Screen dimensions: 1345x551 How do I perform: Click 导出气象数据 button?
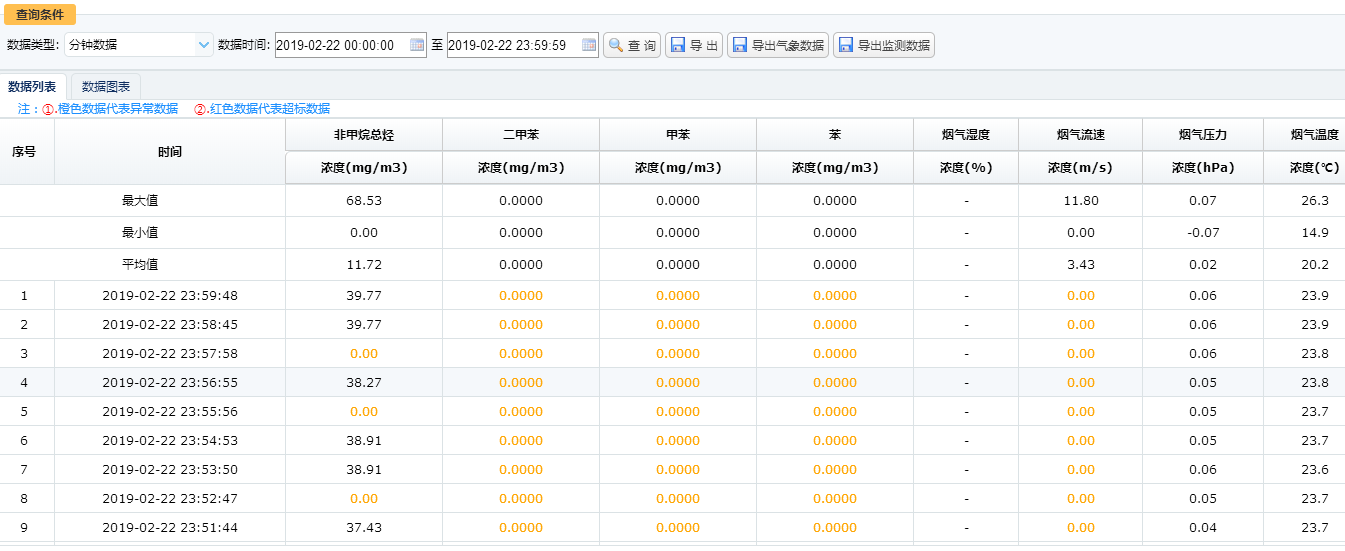click(x=778, y=45)
